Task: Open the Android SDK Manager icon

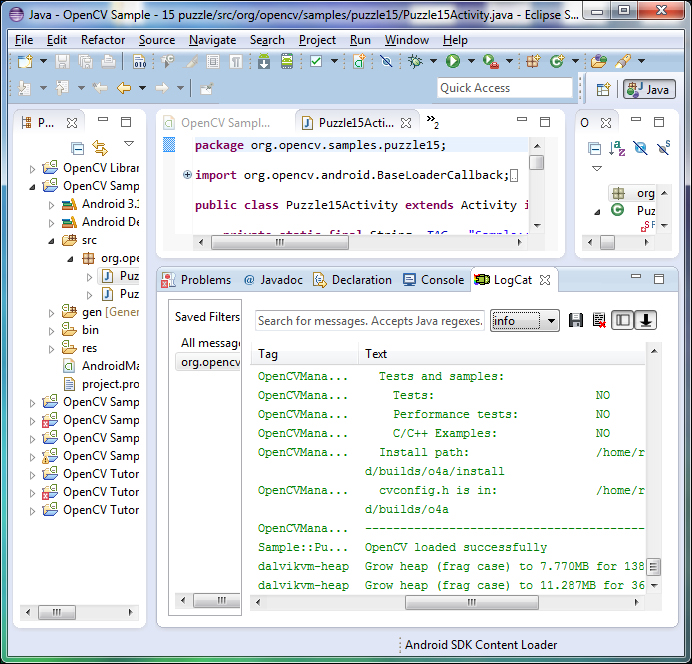Action: [264, 61]
